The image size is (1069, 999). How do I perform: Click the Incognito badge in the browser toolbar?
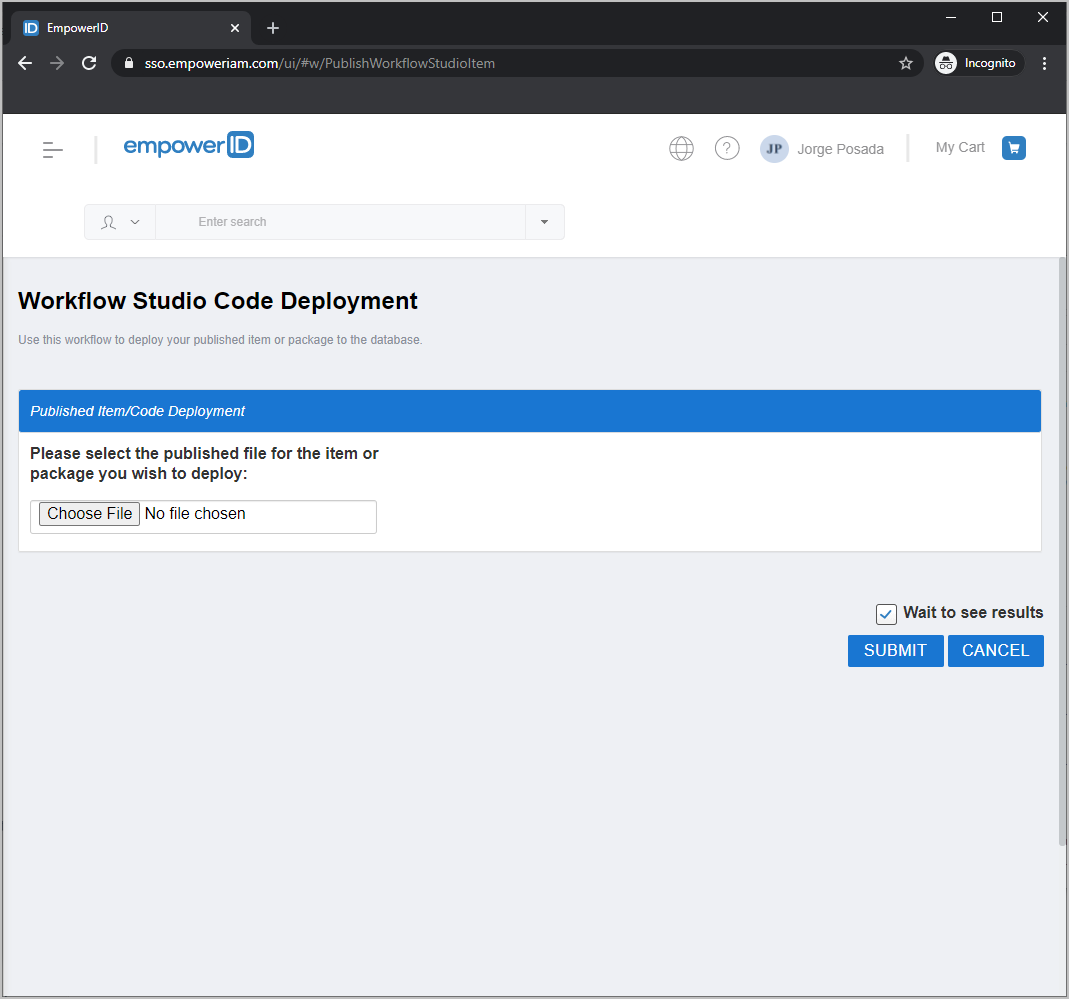click(977, 62)
